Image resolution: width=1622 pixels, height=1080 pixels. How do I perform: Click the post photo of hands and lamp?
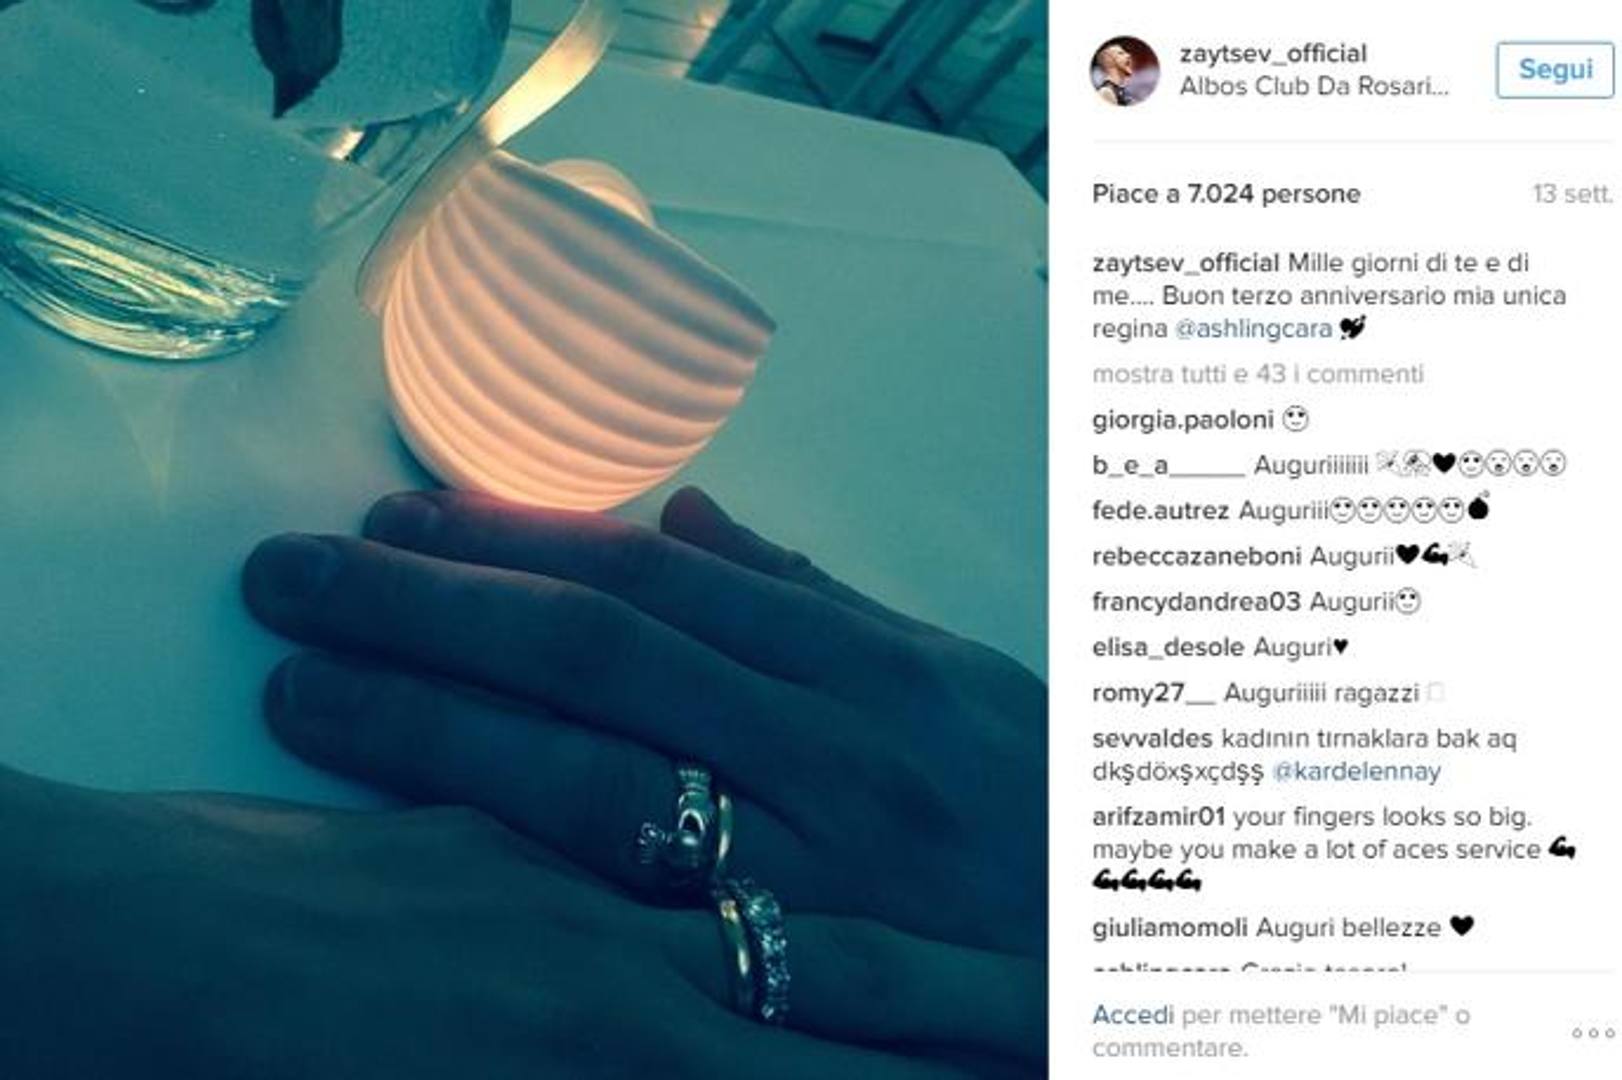click(524, 540)
